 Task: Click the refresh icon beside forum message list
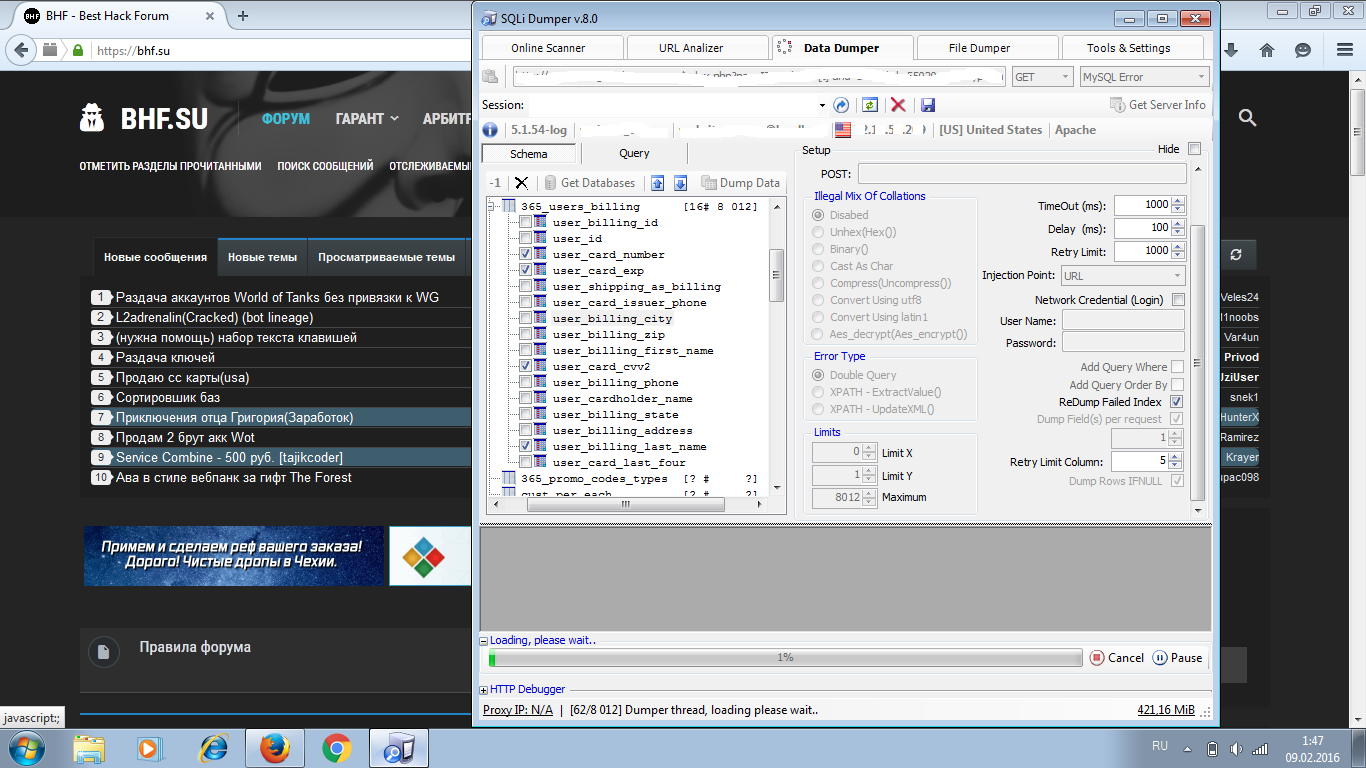pos(1236,255)
